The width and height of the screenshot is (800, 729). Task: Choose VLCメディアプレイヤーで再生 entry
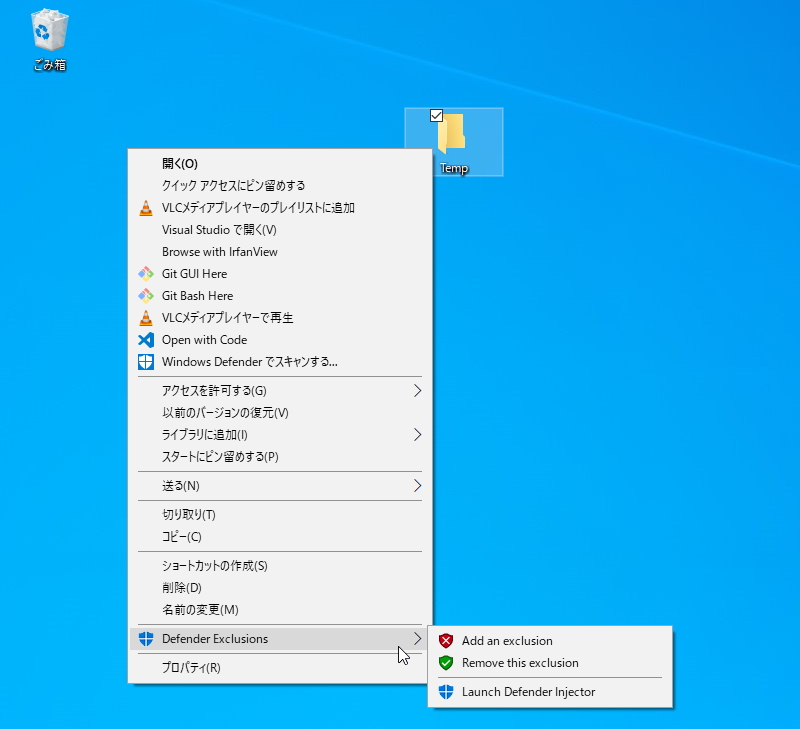pos(280,318)
